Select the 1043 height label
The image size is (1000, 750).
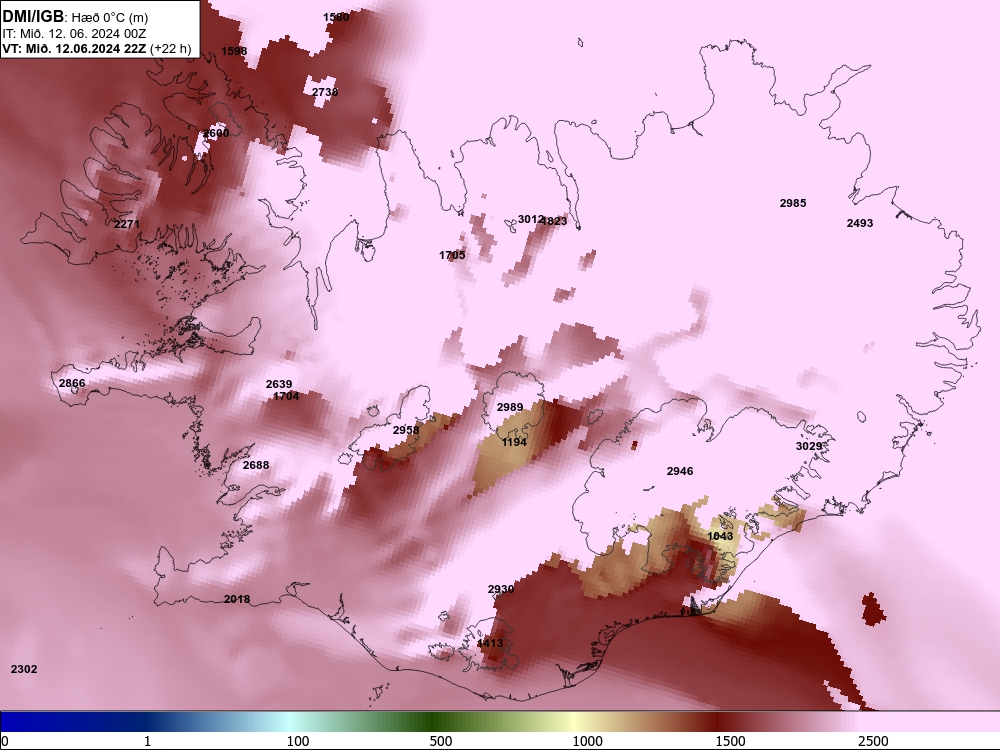[x=721, y=536]
